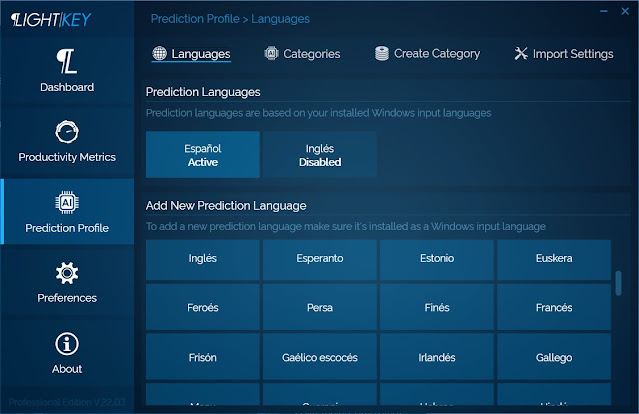
Task: Add Feroés prediction language
Action: (x=203, y=307)
